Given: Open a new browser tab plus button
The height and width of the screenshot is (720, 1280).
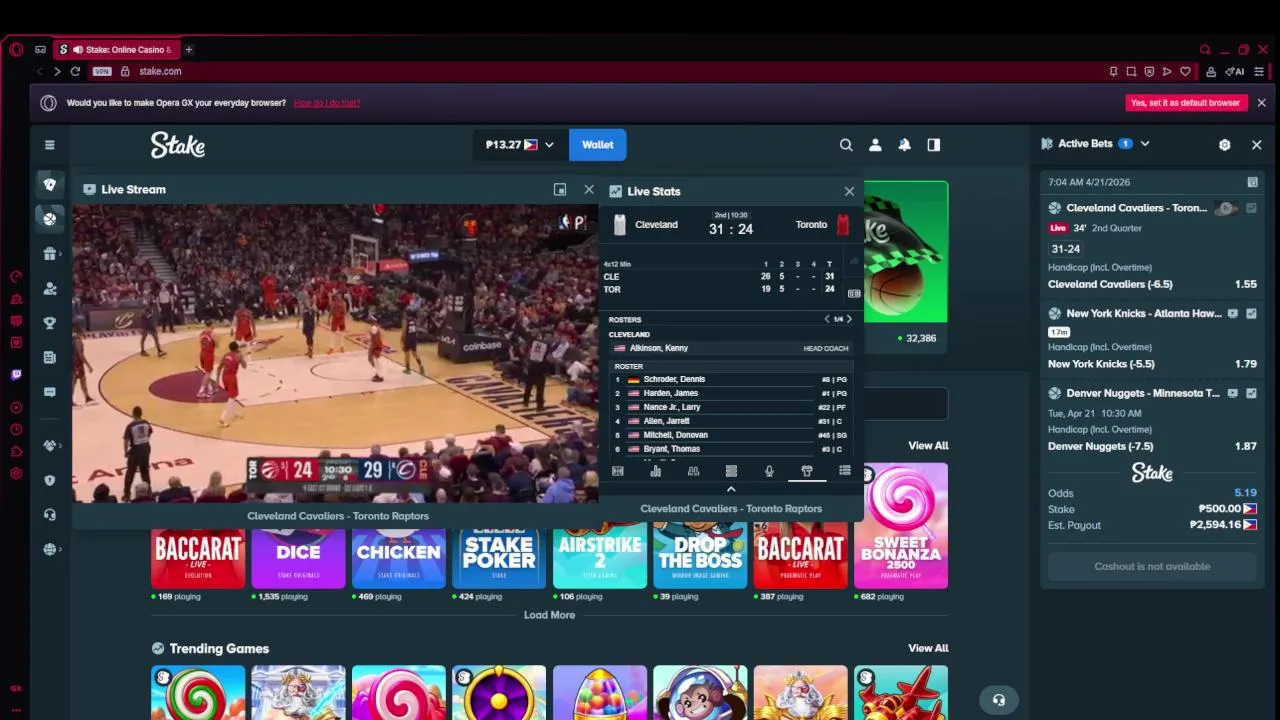Looking at the screenshot, I should pyautogui.click(x=188, y=49).
